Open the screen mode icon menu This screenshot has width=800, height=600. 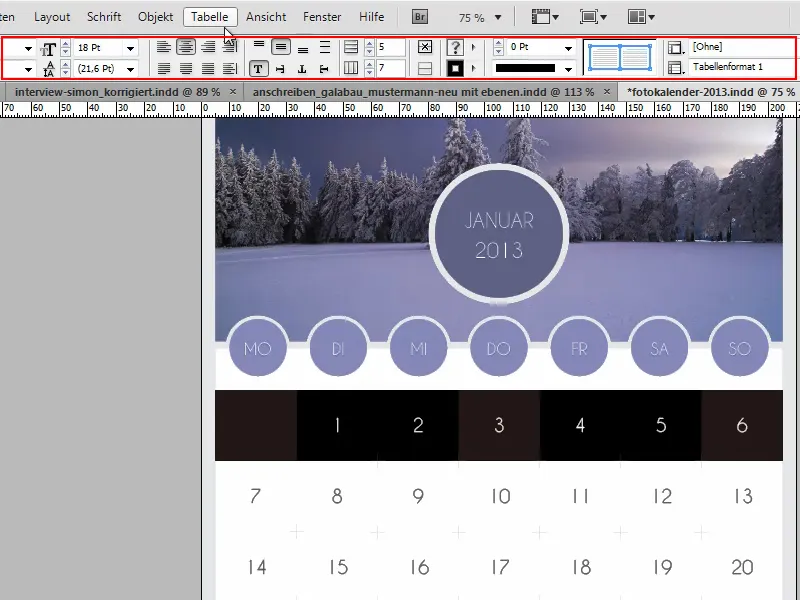593,17
